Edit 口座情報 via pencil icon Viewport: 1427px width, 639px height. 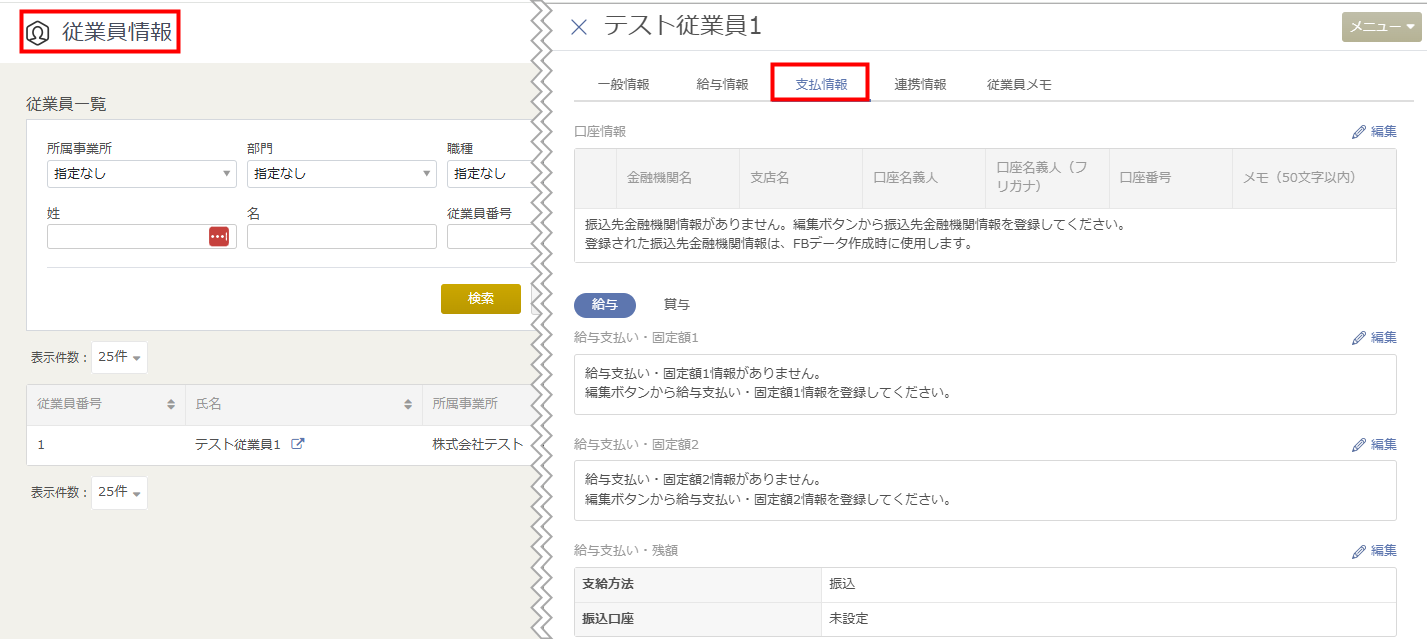tap(1373, 131)
